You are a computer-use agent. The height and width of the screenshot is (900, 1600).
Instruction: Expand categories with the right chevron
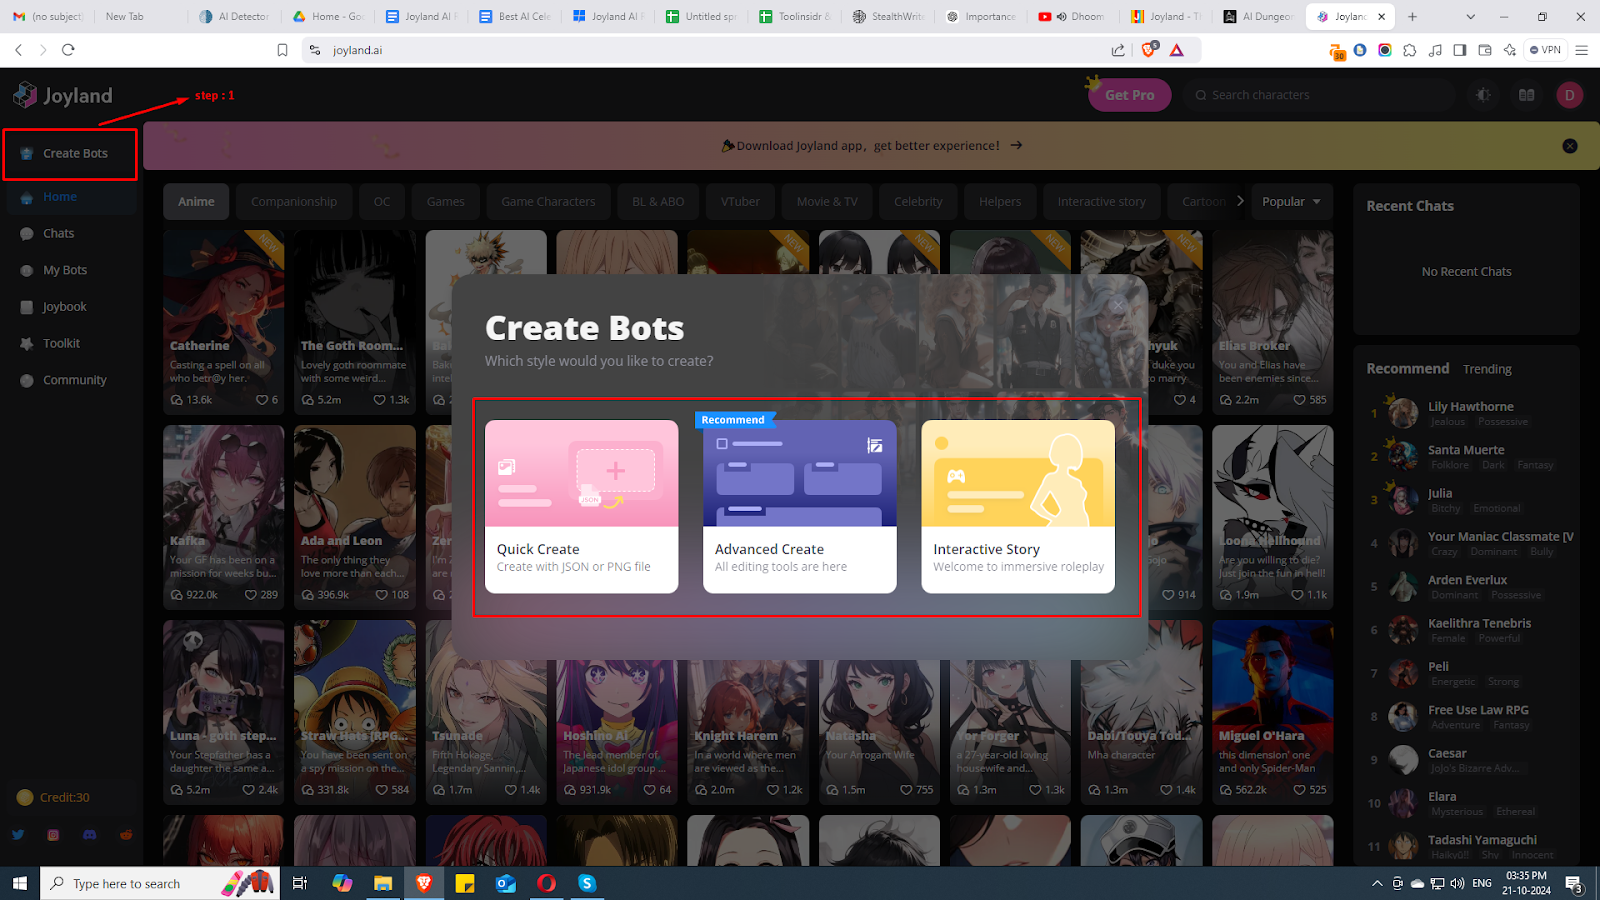tap(1240, 201)
